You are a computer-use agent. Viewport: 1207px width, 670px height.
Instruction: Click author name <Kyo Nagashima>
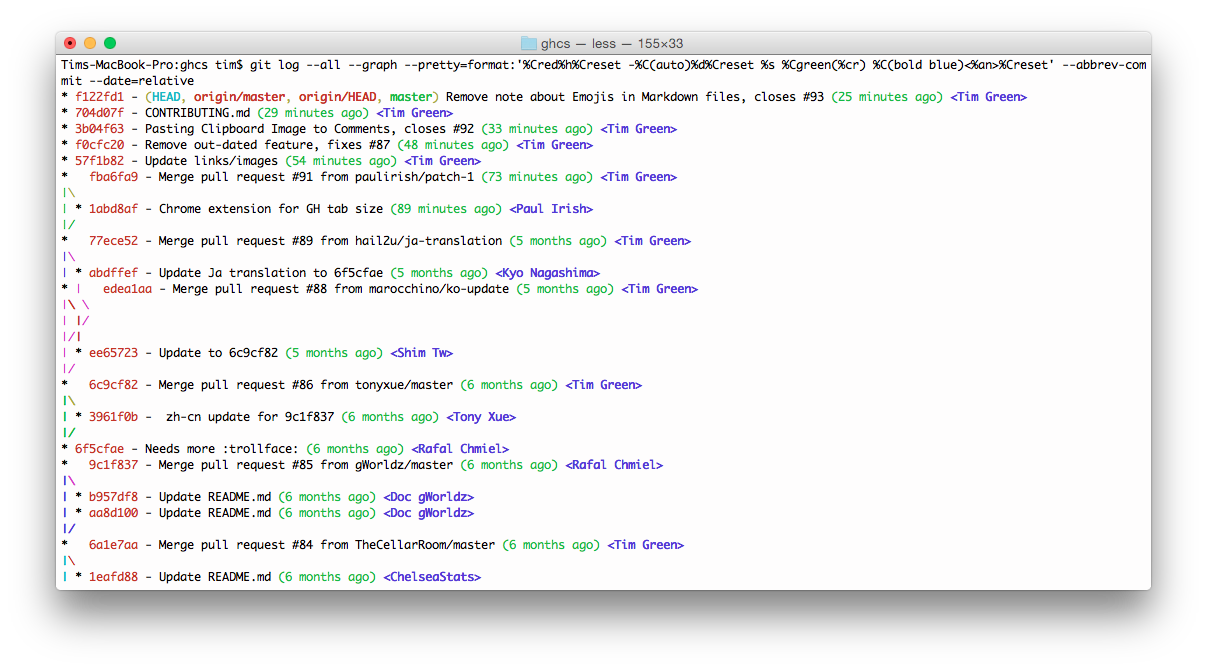click(x=548, y=273)
